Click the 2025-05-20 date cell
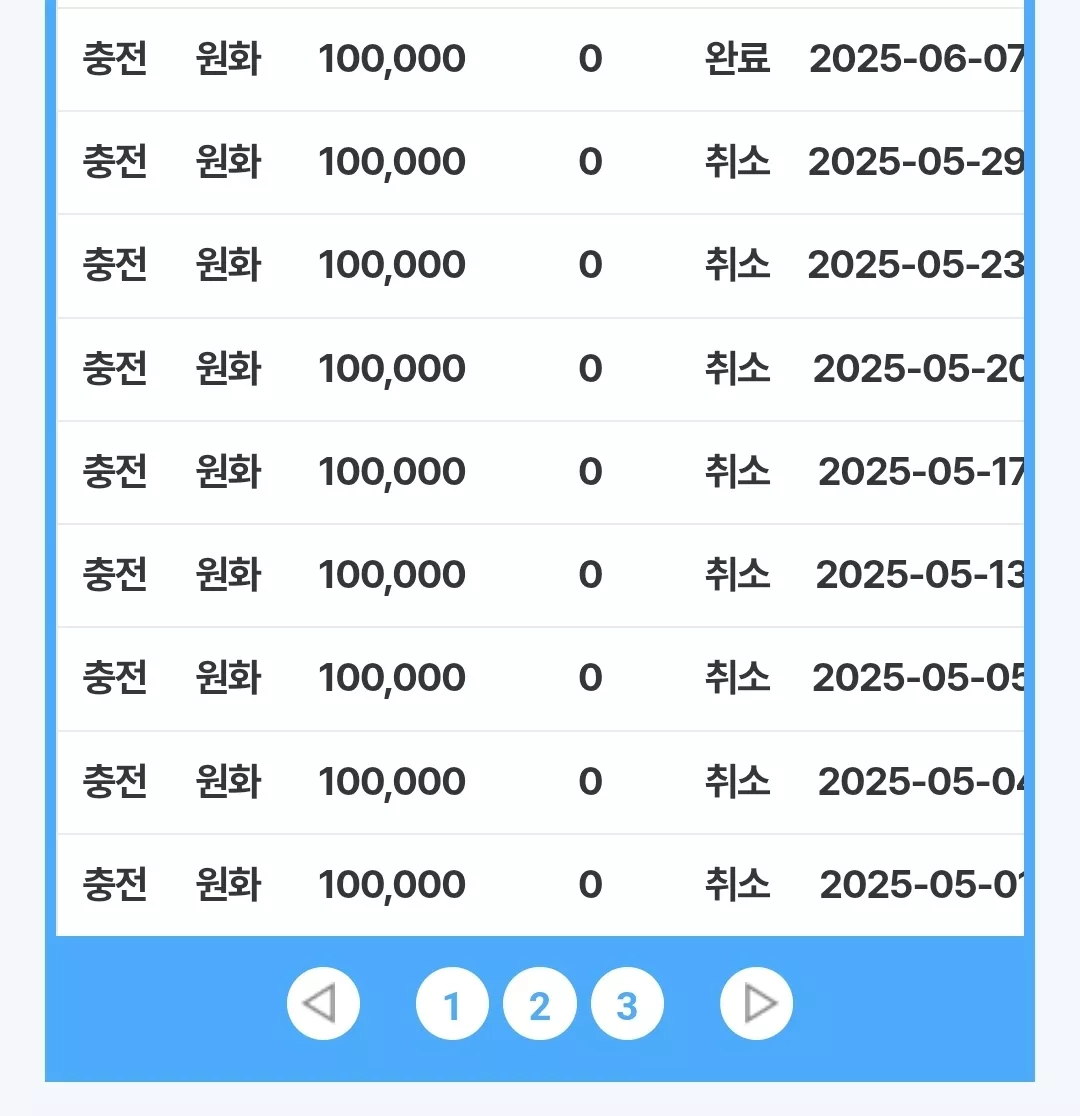The height and width of the screenshot is (1116, 1080). 918,369
